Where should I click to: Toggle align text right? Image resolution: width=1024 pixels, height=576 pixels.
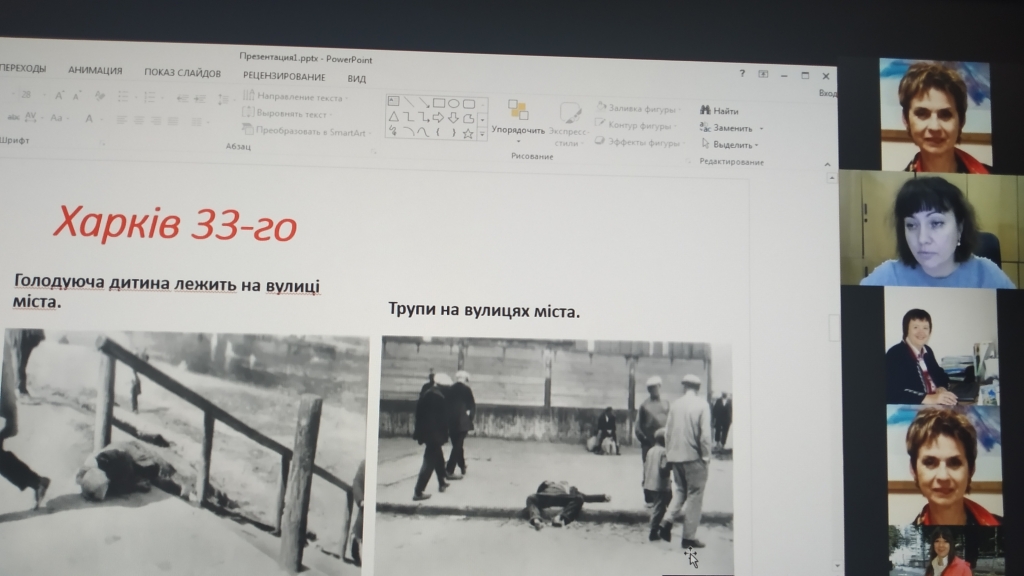pos(156,121)
